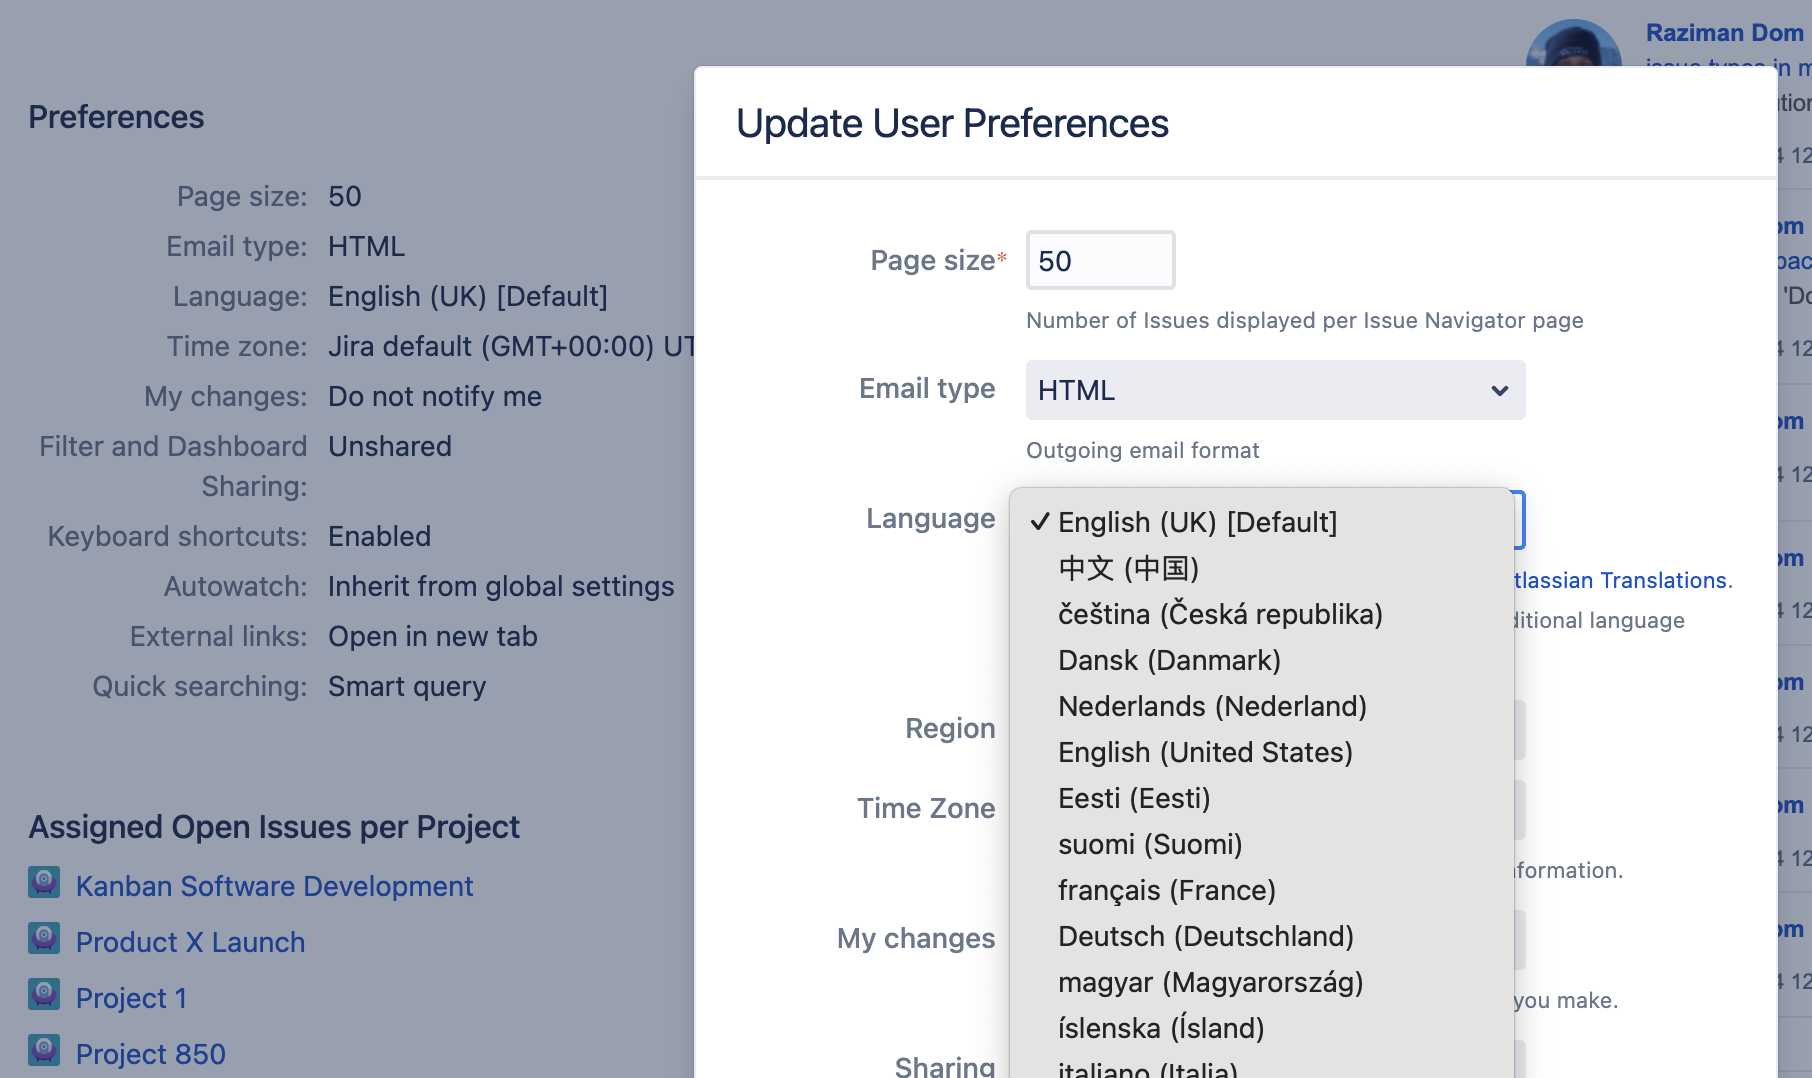Screen dimensions: 1812x1078
Task: Choose français (France) language
Action: click(1167, 890)
